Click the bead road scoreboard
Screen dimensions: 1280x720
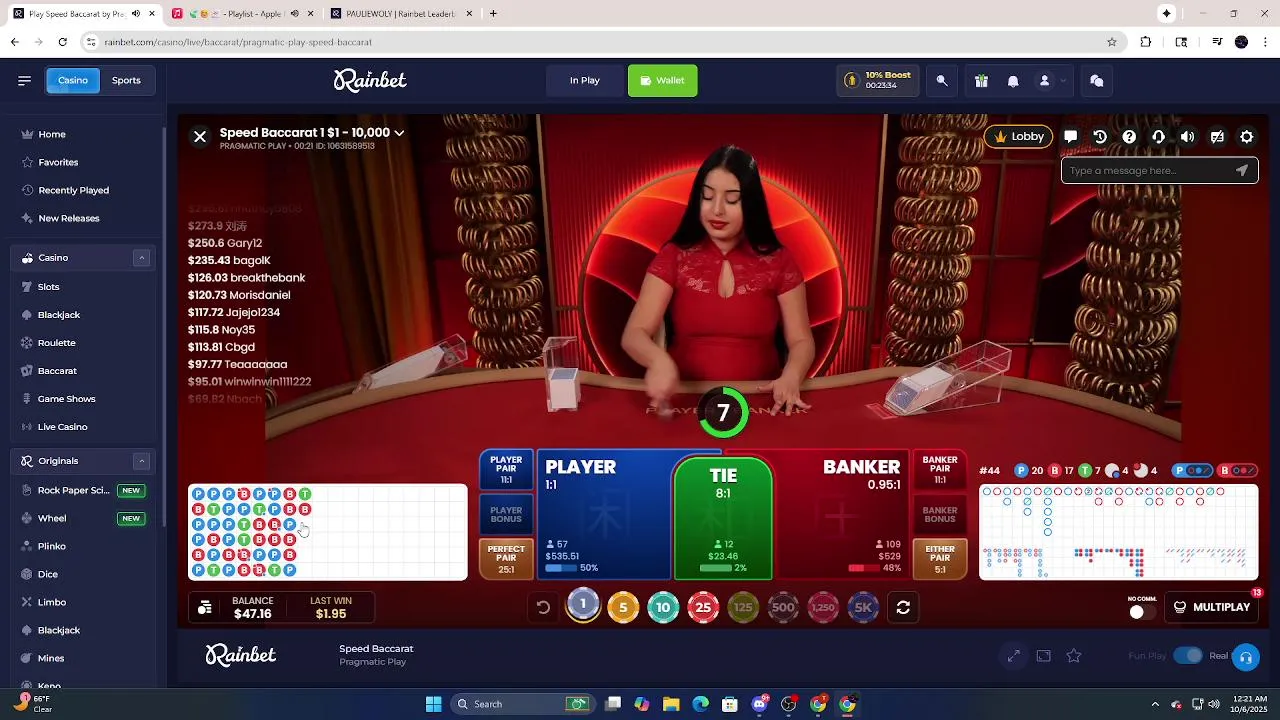coord(328,532)
